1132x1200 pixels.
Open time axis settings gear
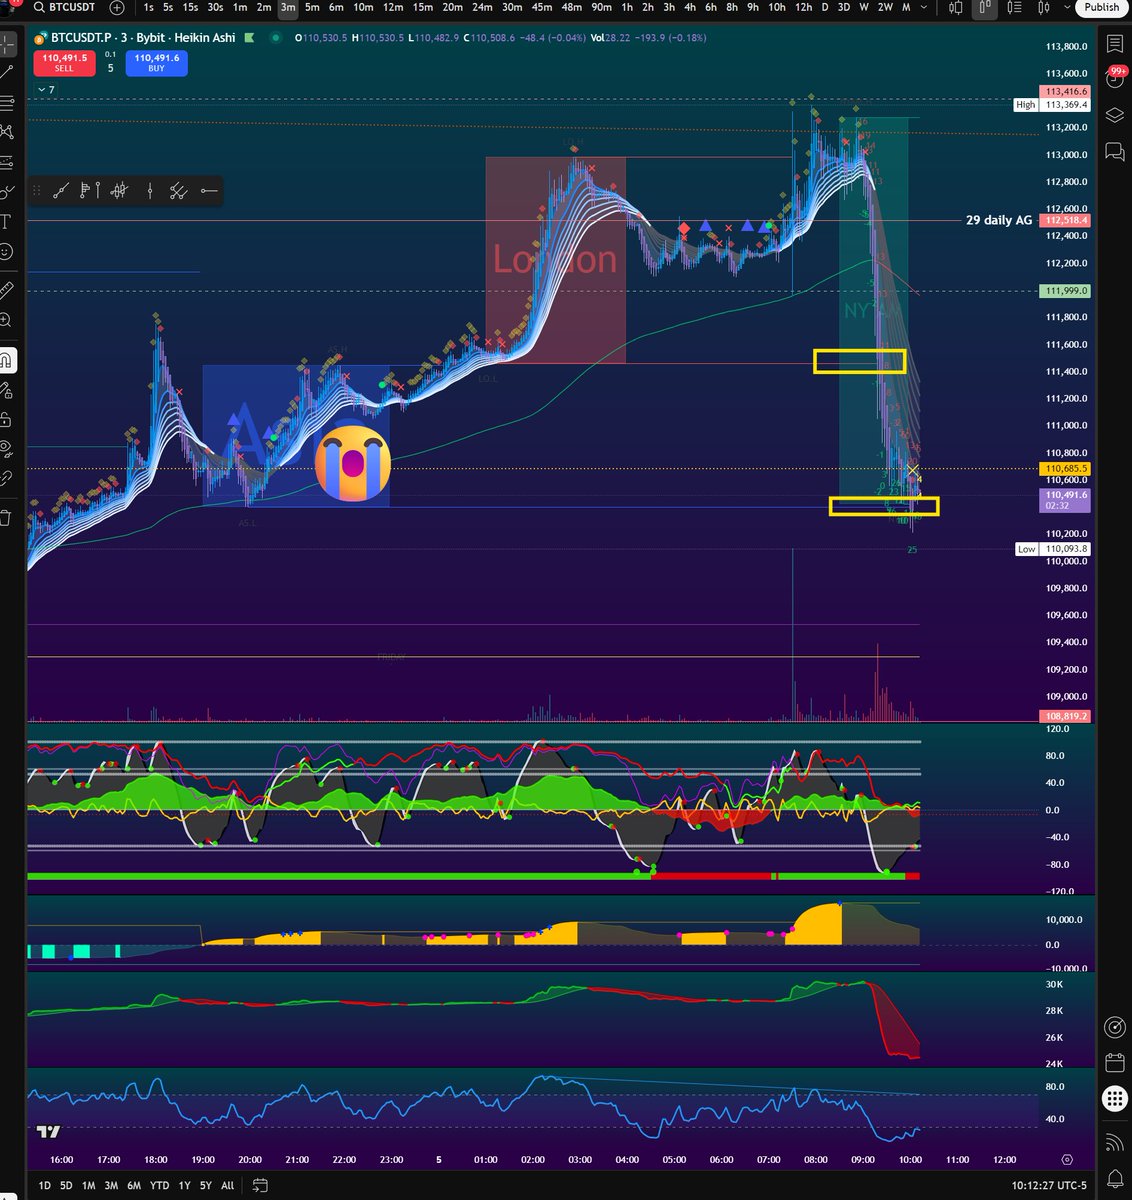coord(1067,1160)
